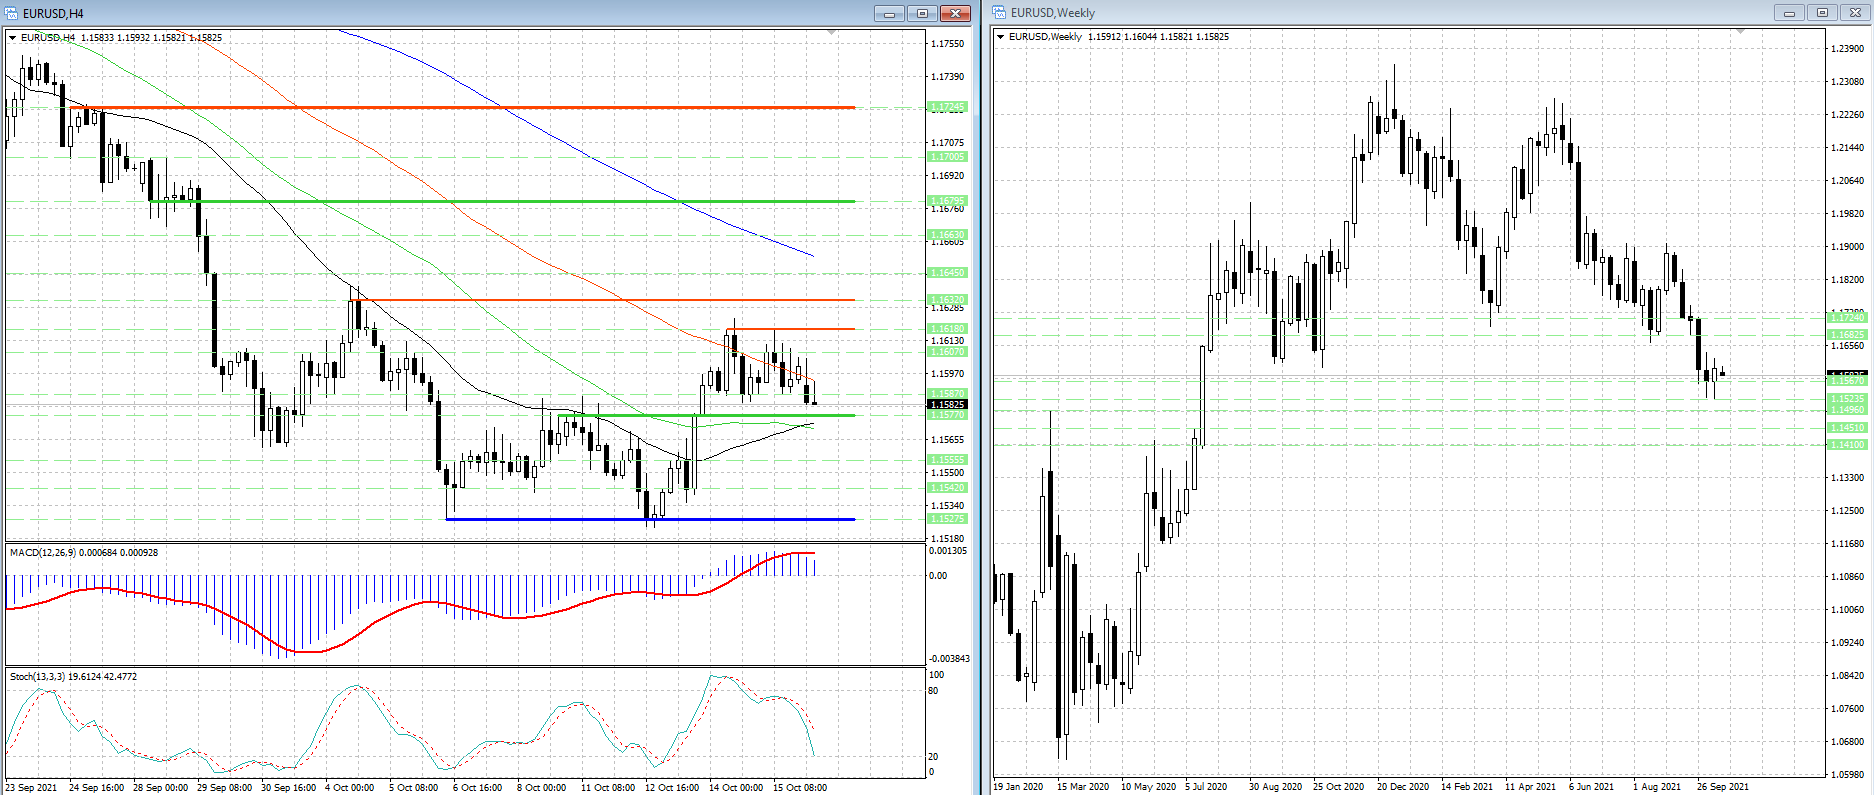The width and height of the screenshot is (1874, 795).
Task: Open the EURUSD,Weekly chart dropdown triangle
Action: 1001,37
